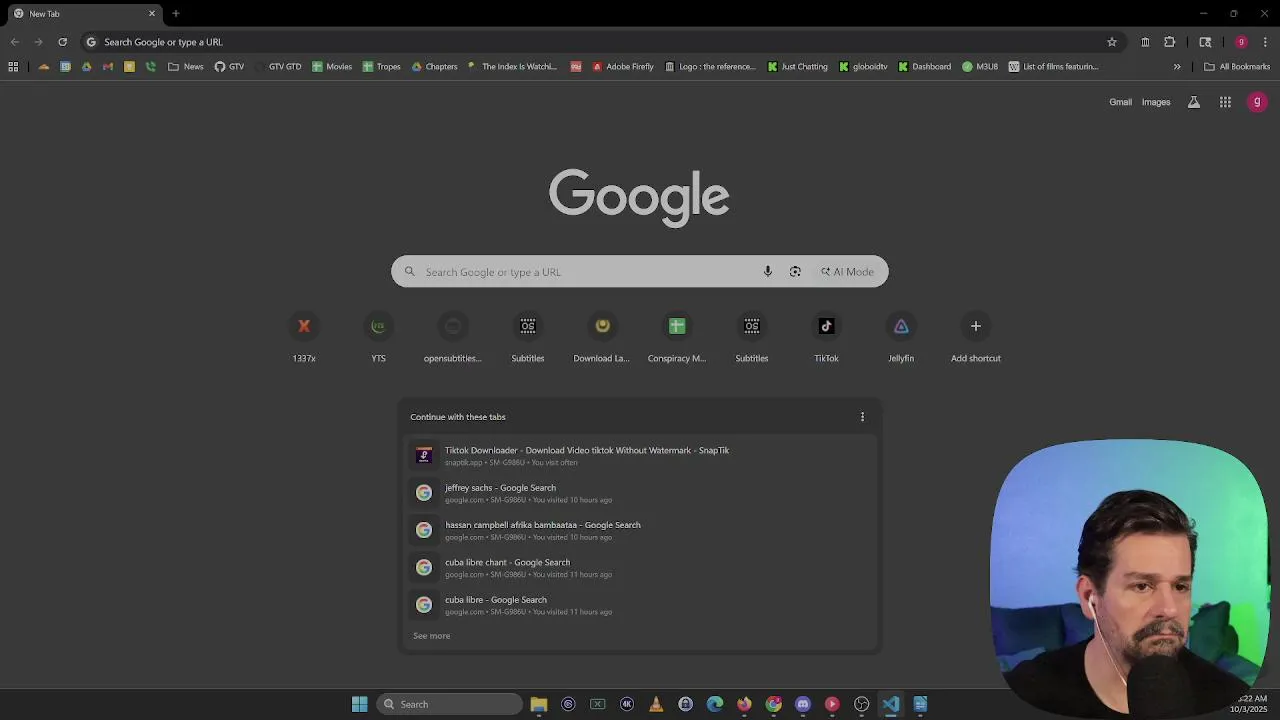Open the cuba libre - Google Search entry
The image size is (1280, 720).
(x=640, y=605)
